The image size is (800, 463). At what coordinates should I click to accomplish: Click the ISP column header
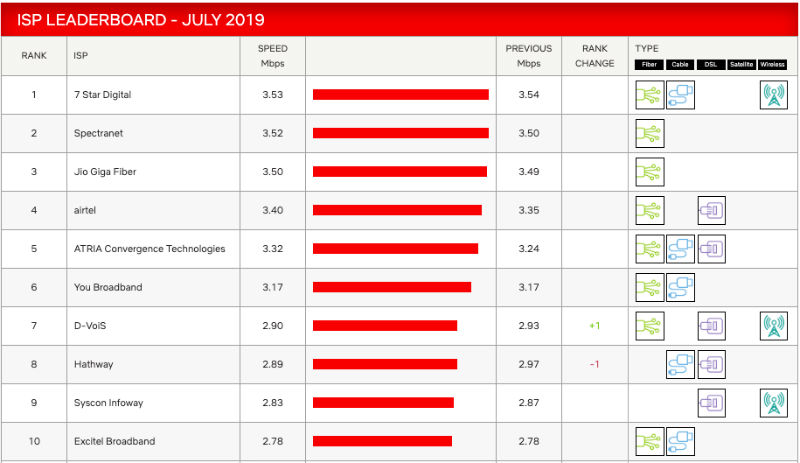81,56
